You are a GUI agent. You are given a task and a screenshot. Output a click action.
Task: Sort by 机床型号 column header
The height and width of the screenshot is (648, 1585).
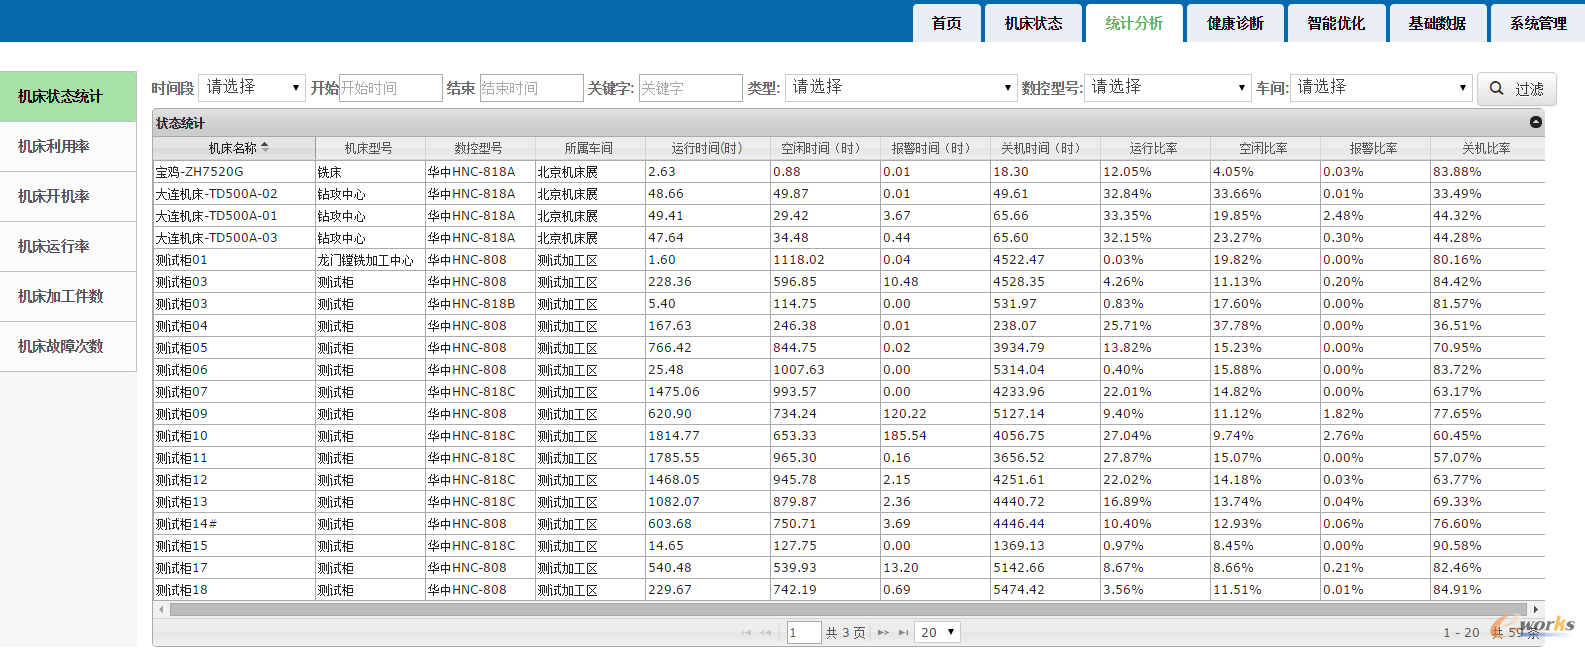(370, 148)
